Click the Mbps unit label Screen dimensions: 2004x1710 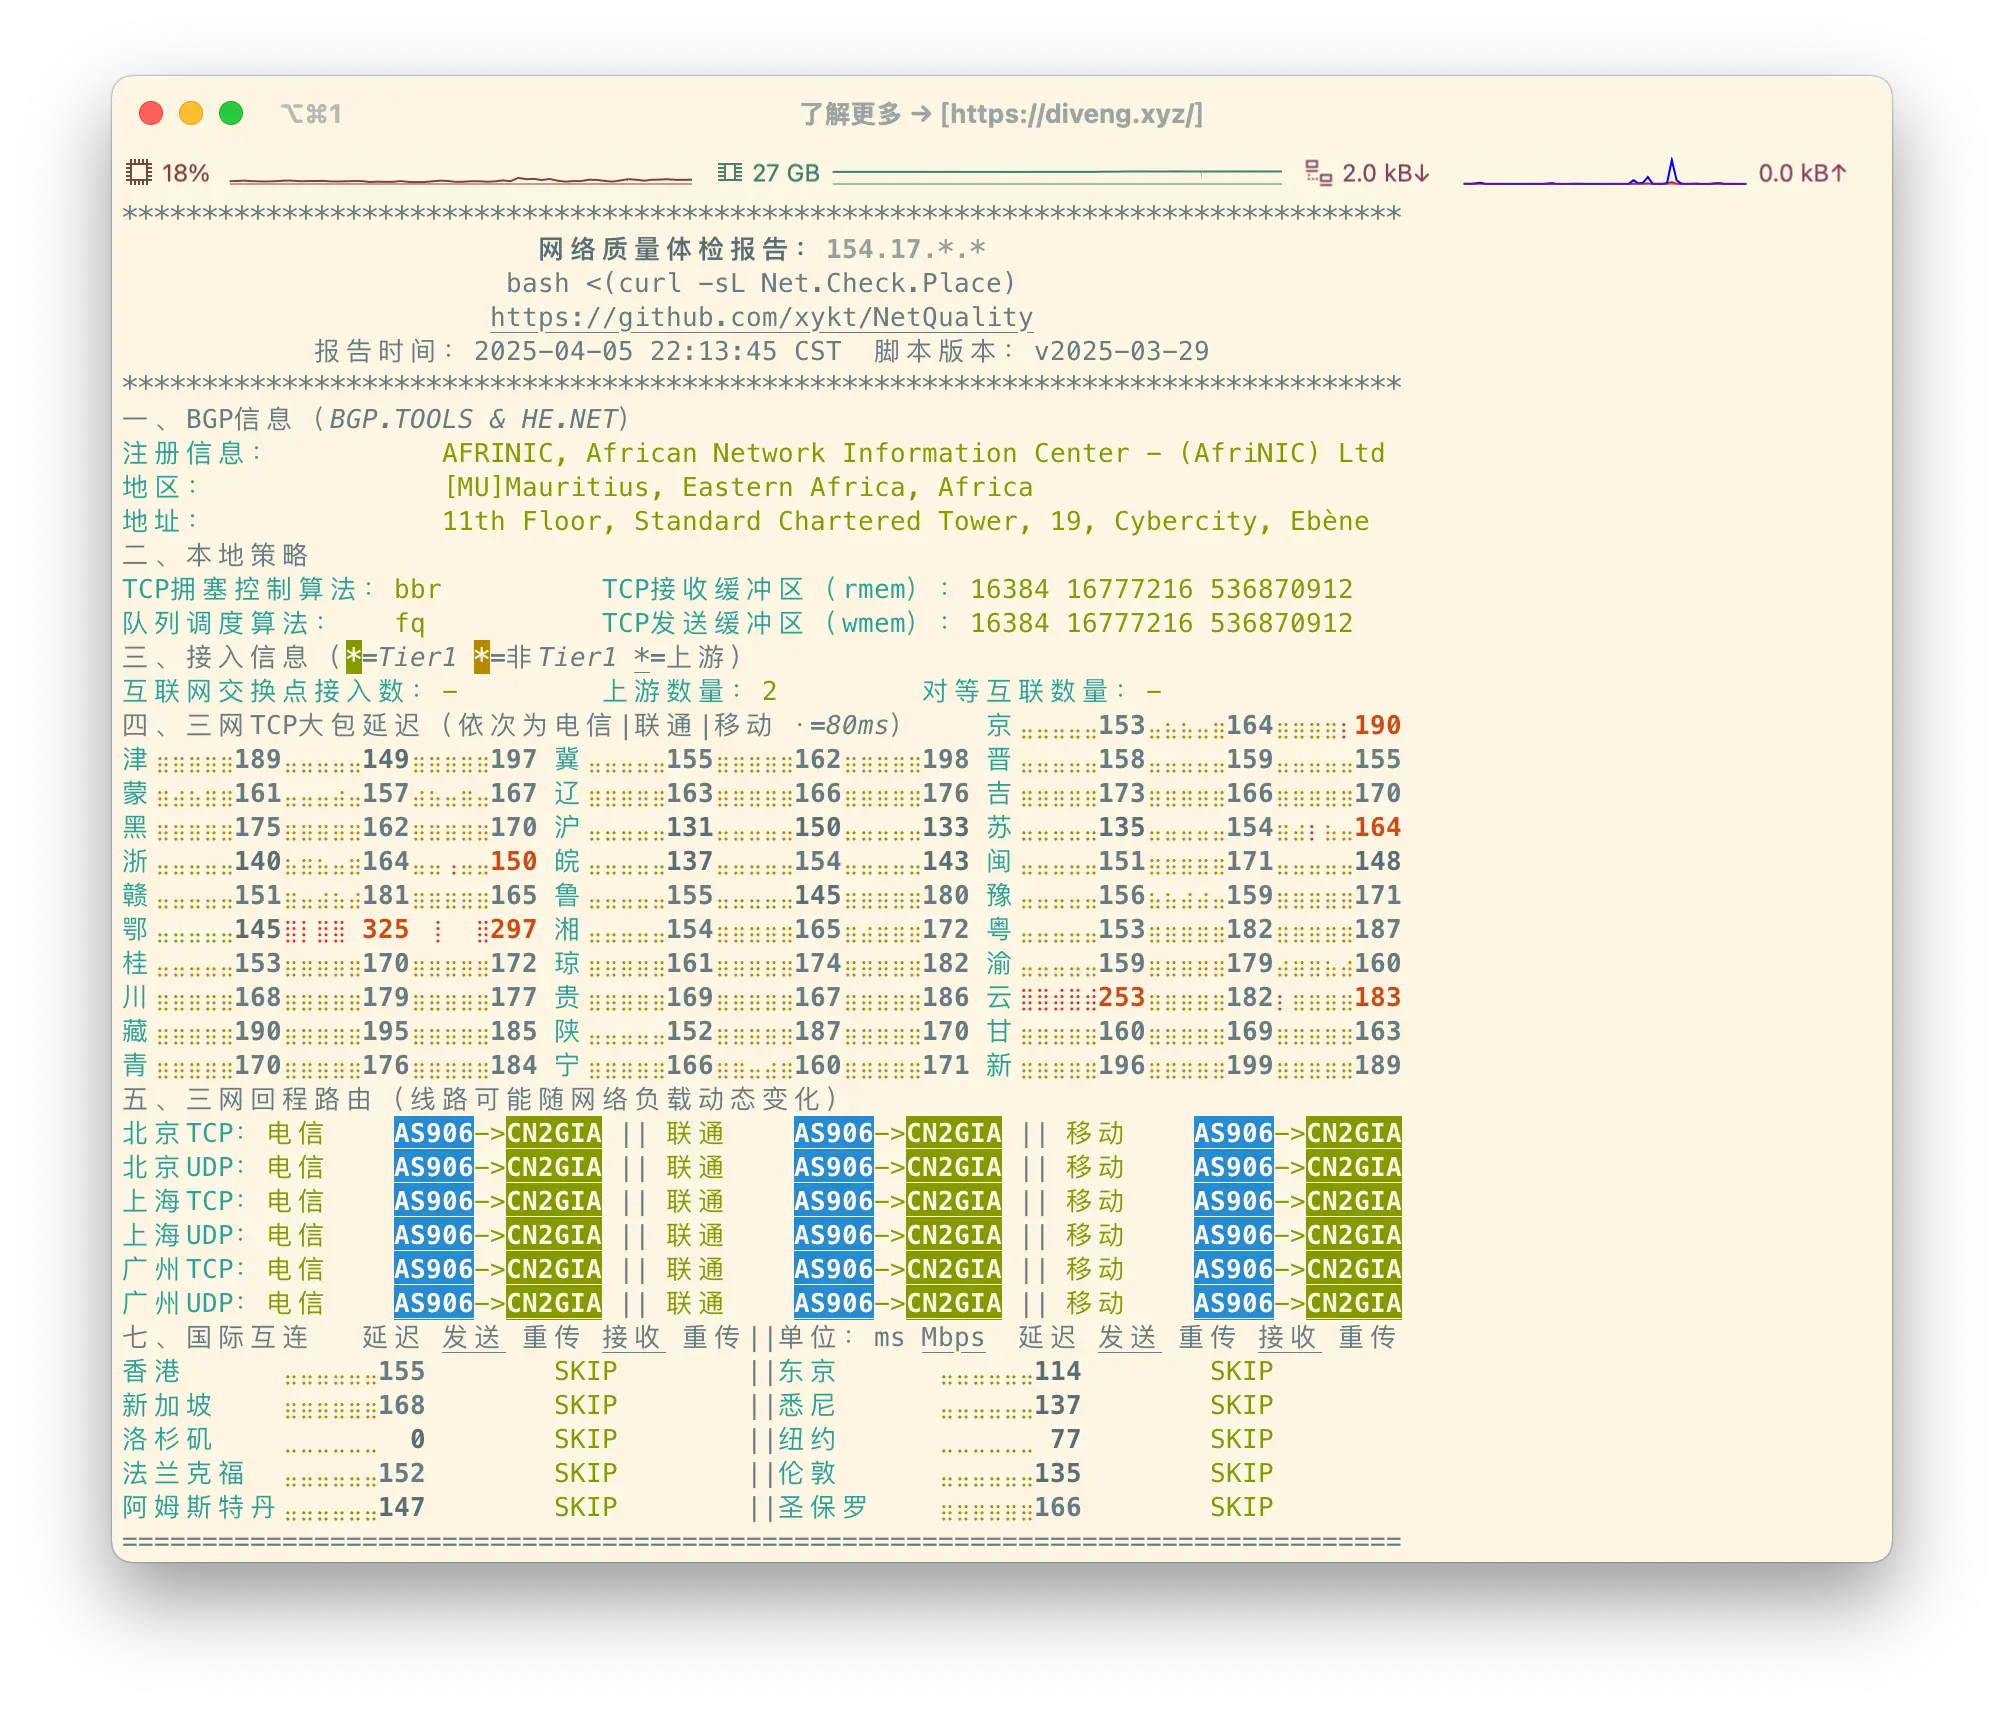tap(953, 1337)
